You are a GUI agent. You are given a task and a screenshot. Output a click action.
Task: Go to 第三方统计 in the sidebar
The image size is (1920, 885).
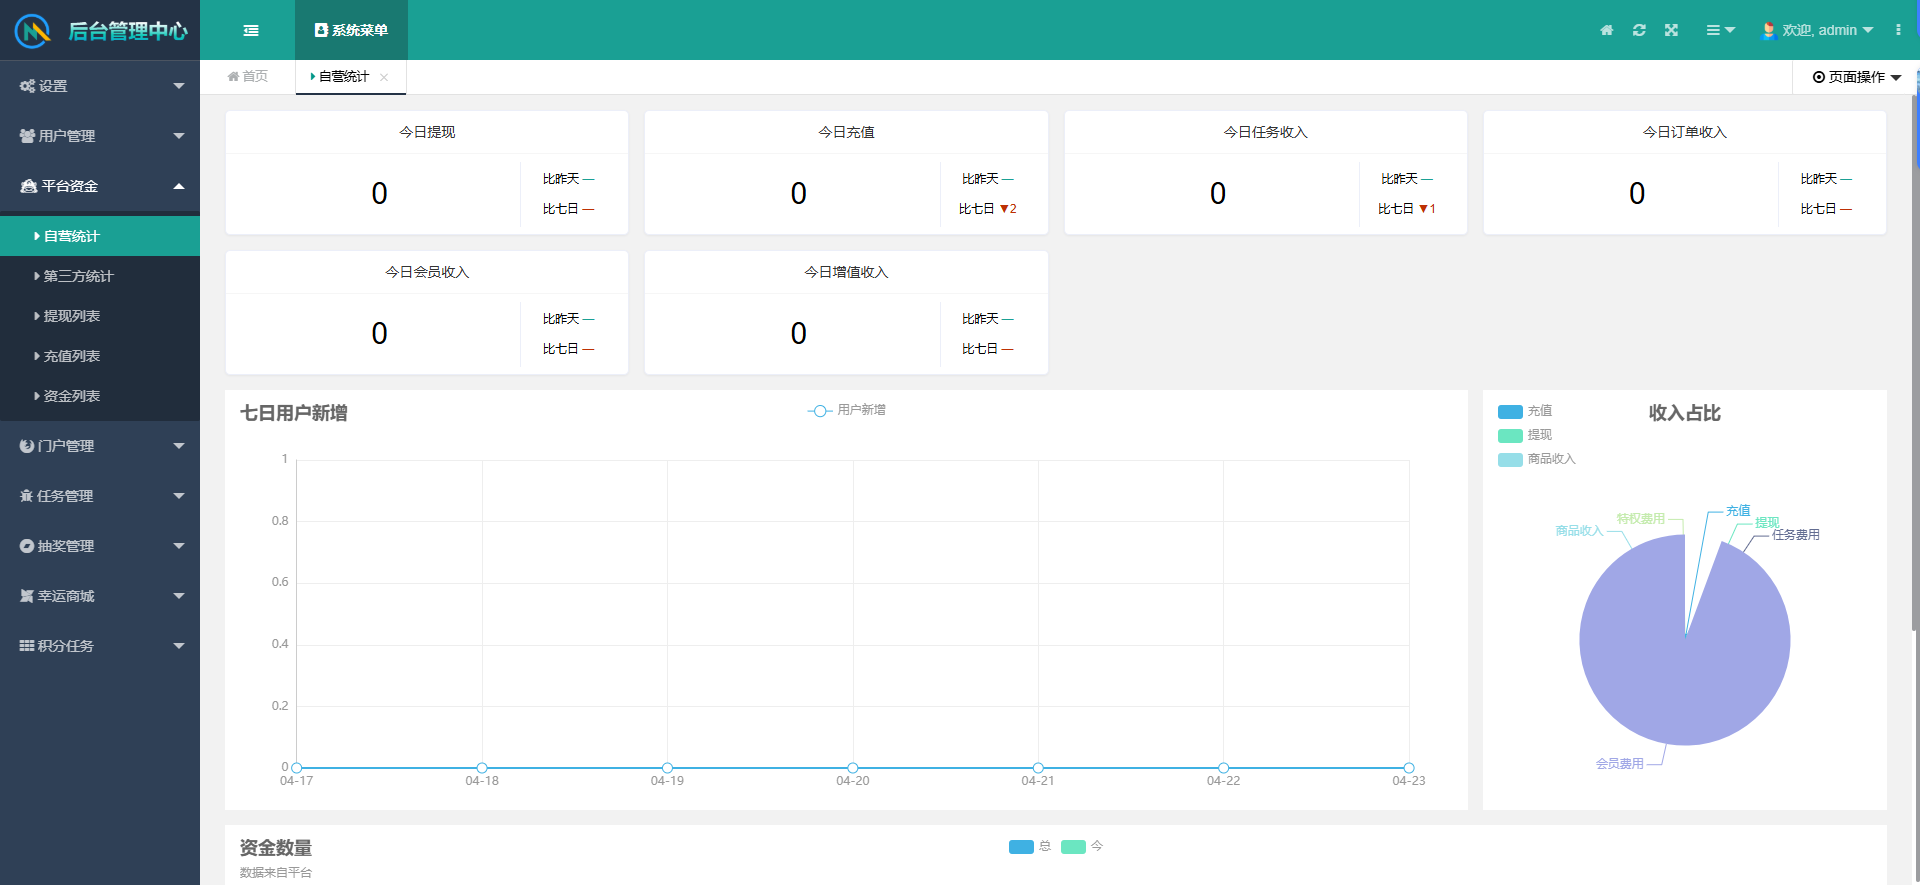[78, 276]
